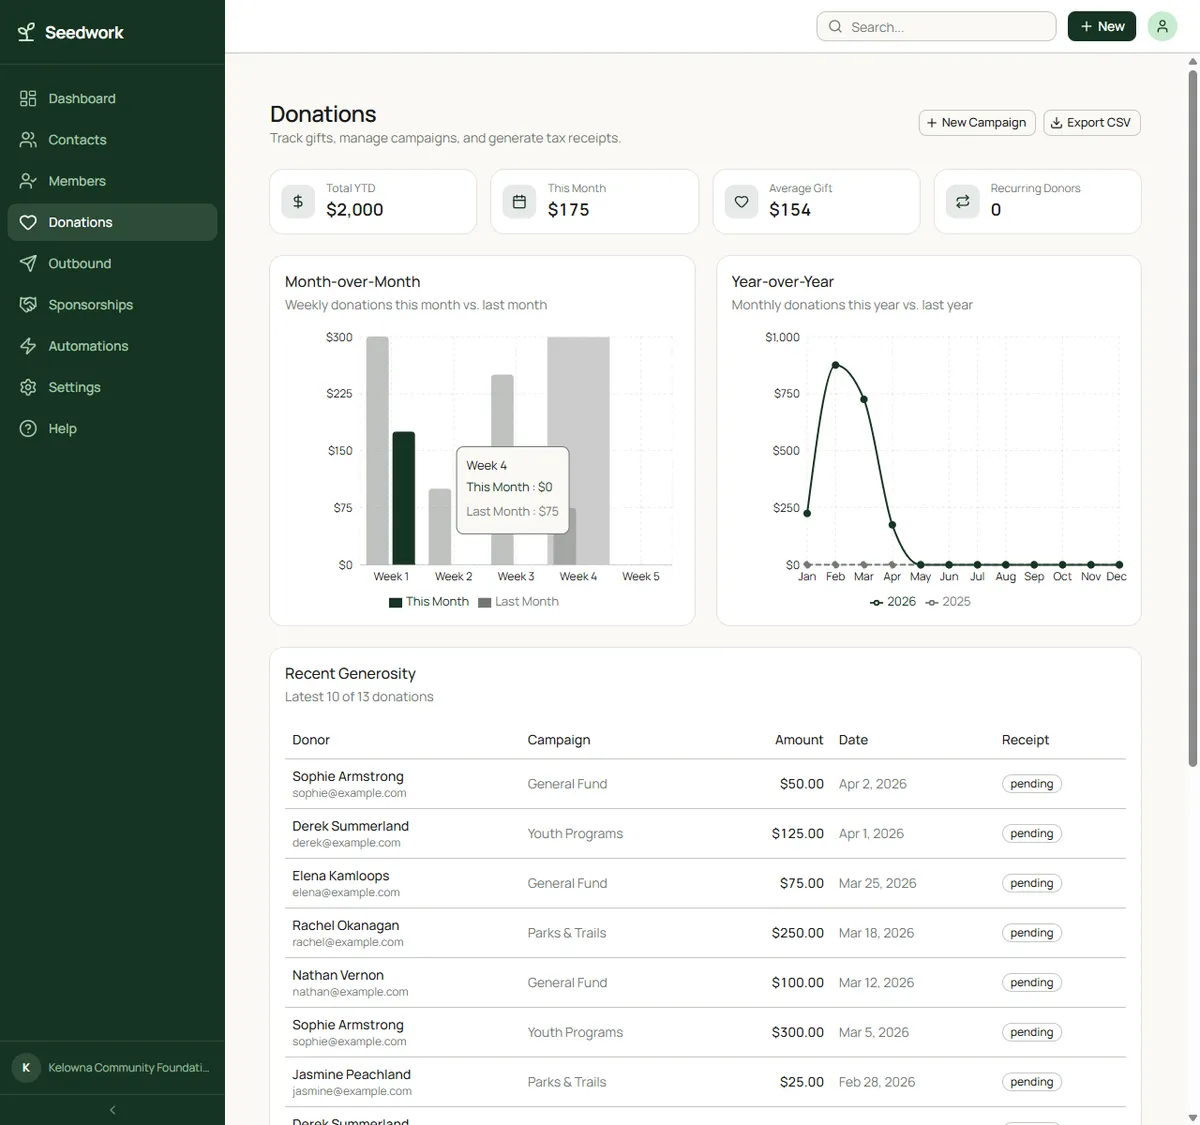Open the New dropdown button

(1101, 26)
